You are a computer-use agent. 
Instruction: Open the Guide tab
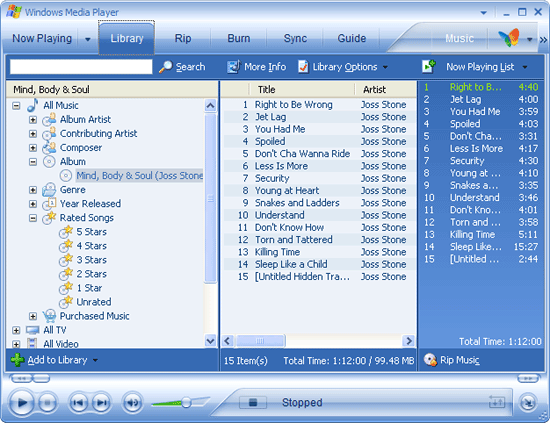pyautogui.click(x=351, y=38)
